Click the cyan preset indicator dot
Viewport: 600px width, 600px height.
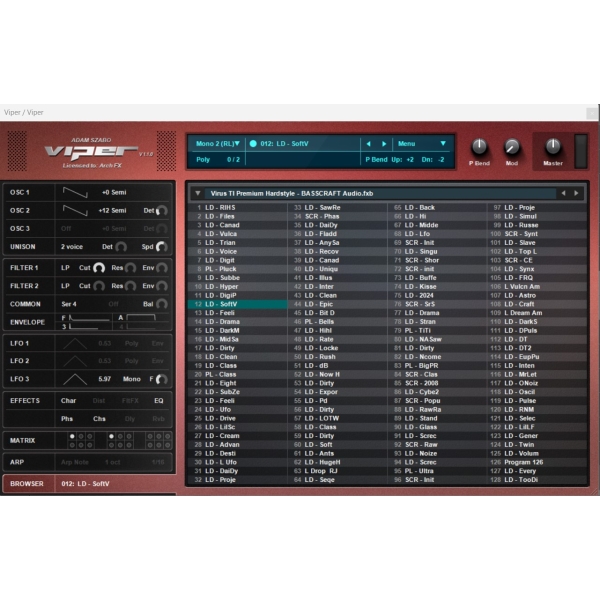click(253, 144)
